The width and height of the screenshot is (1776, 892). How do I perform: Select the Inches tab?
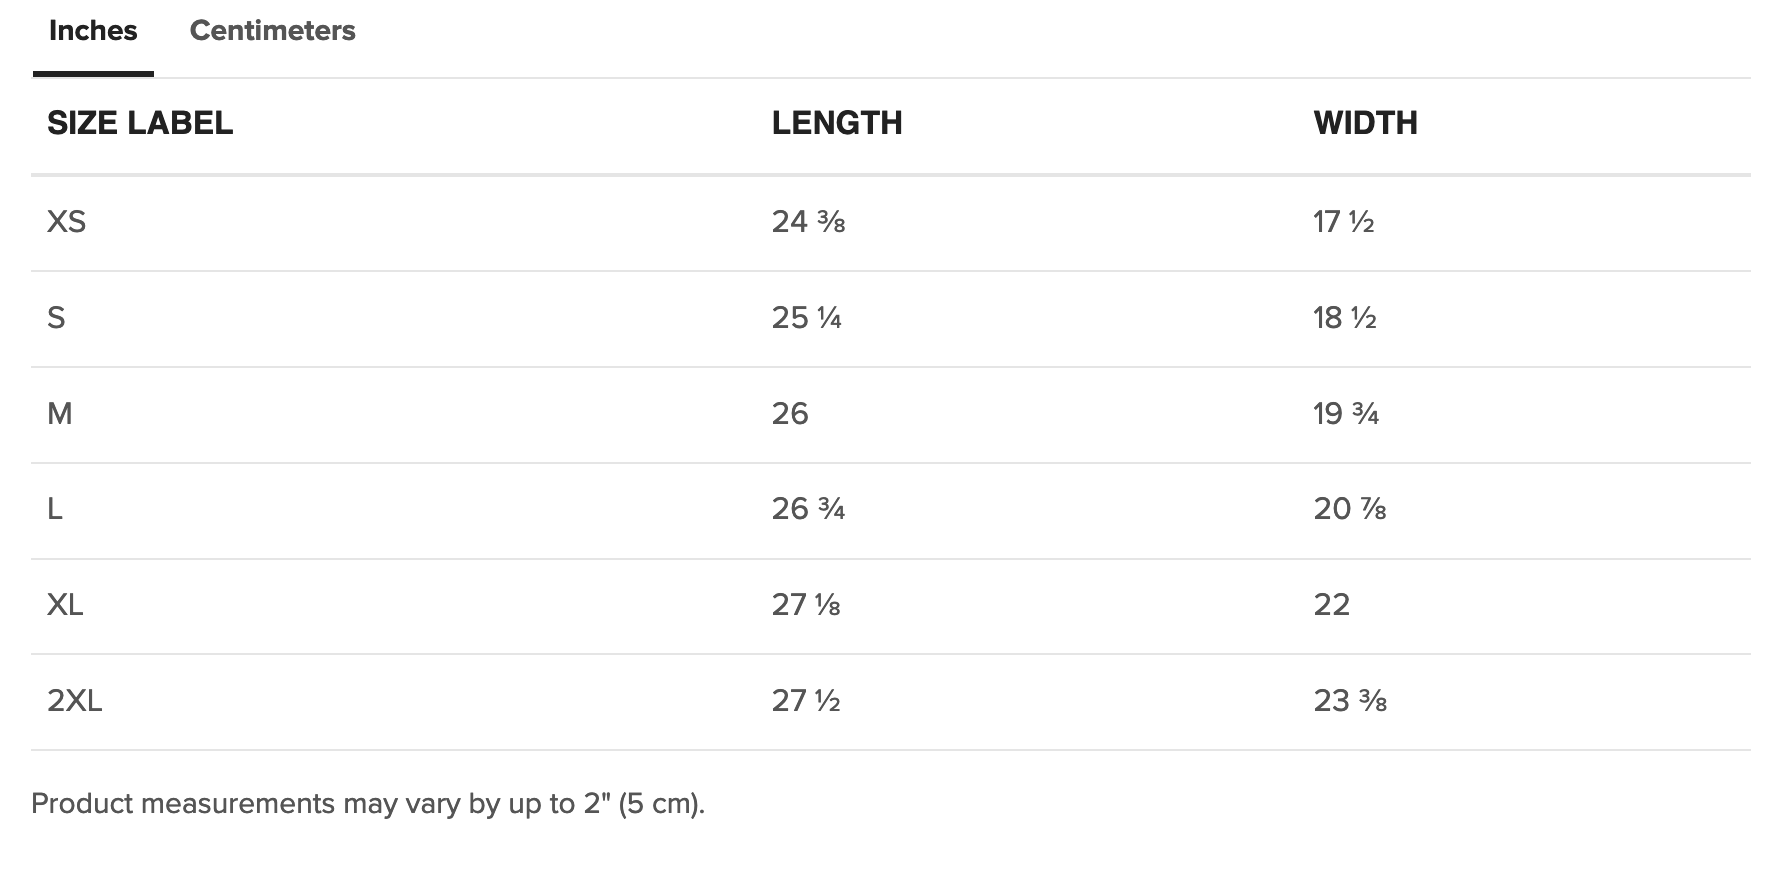[x=93, y=31]
